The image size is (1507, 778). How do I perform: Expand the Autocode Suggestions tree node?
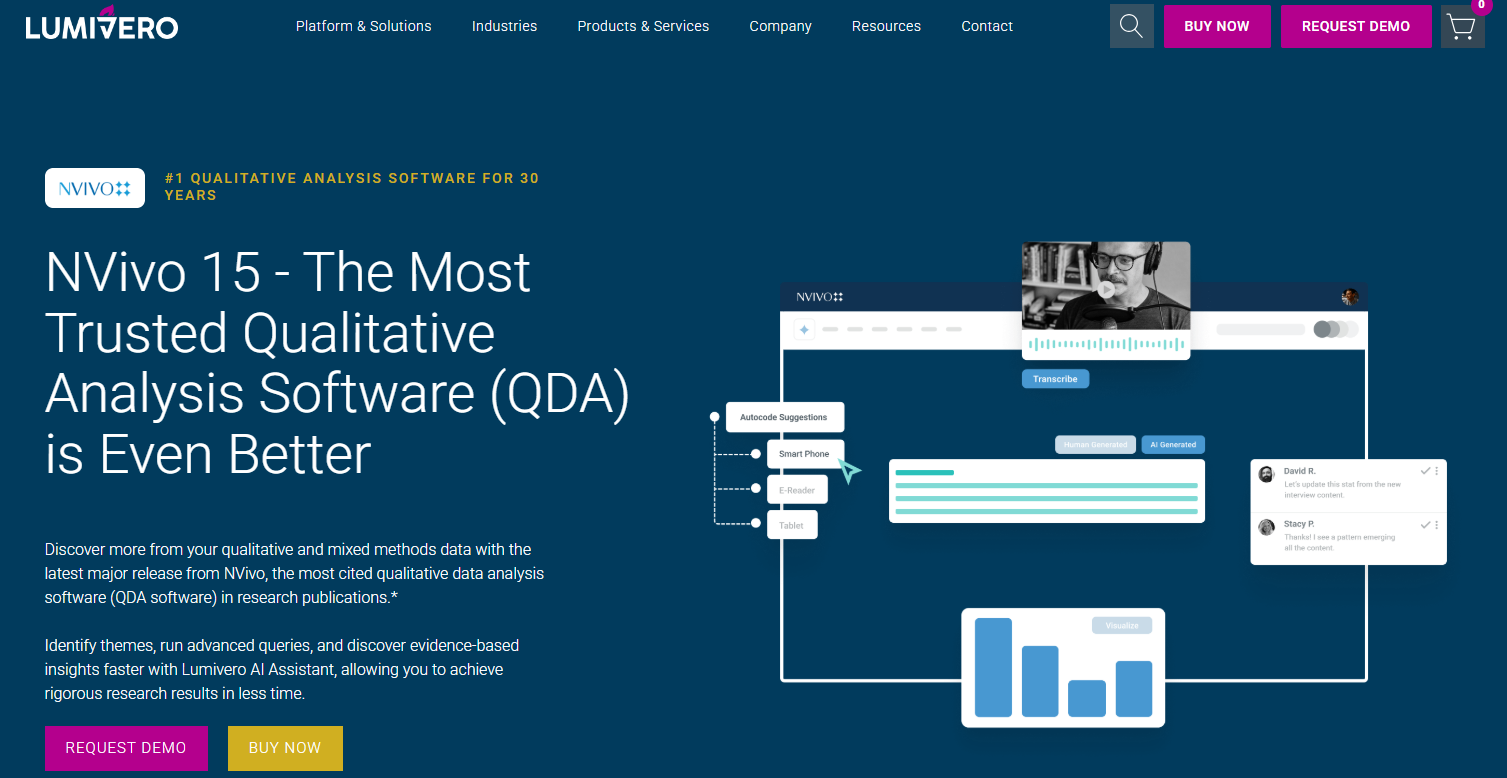(784, 417)
